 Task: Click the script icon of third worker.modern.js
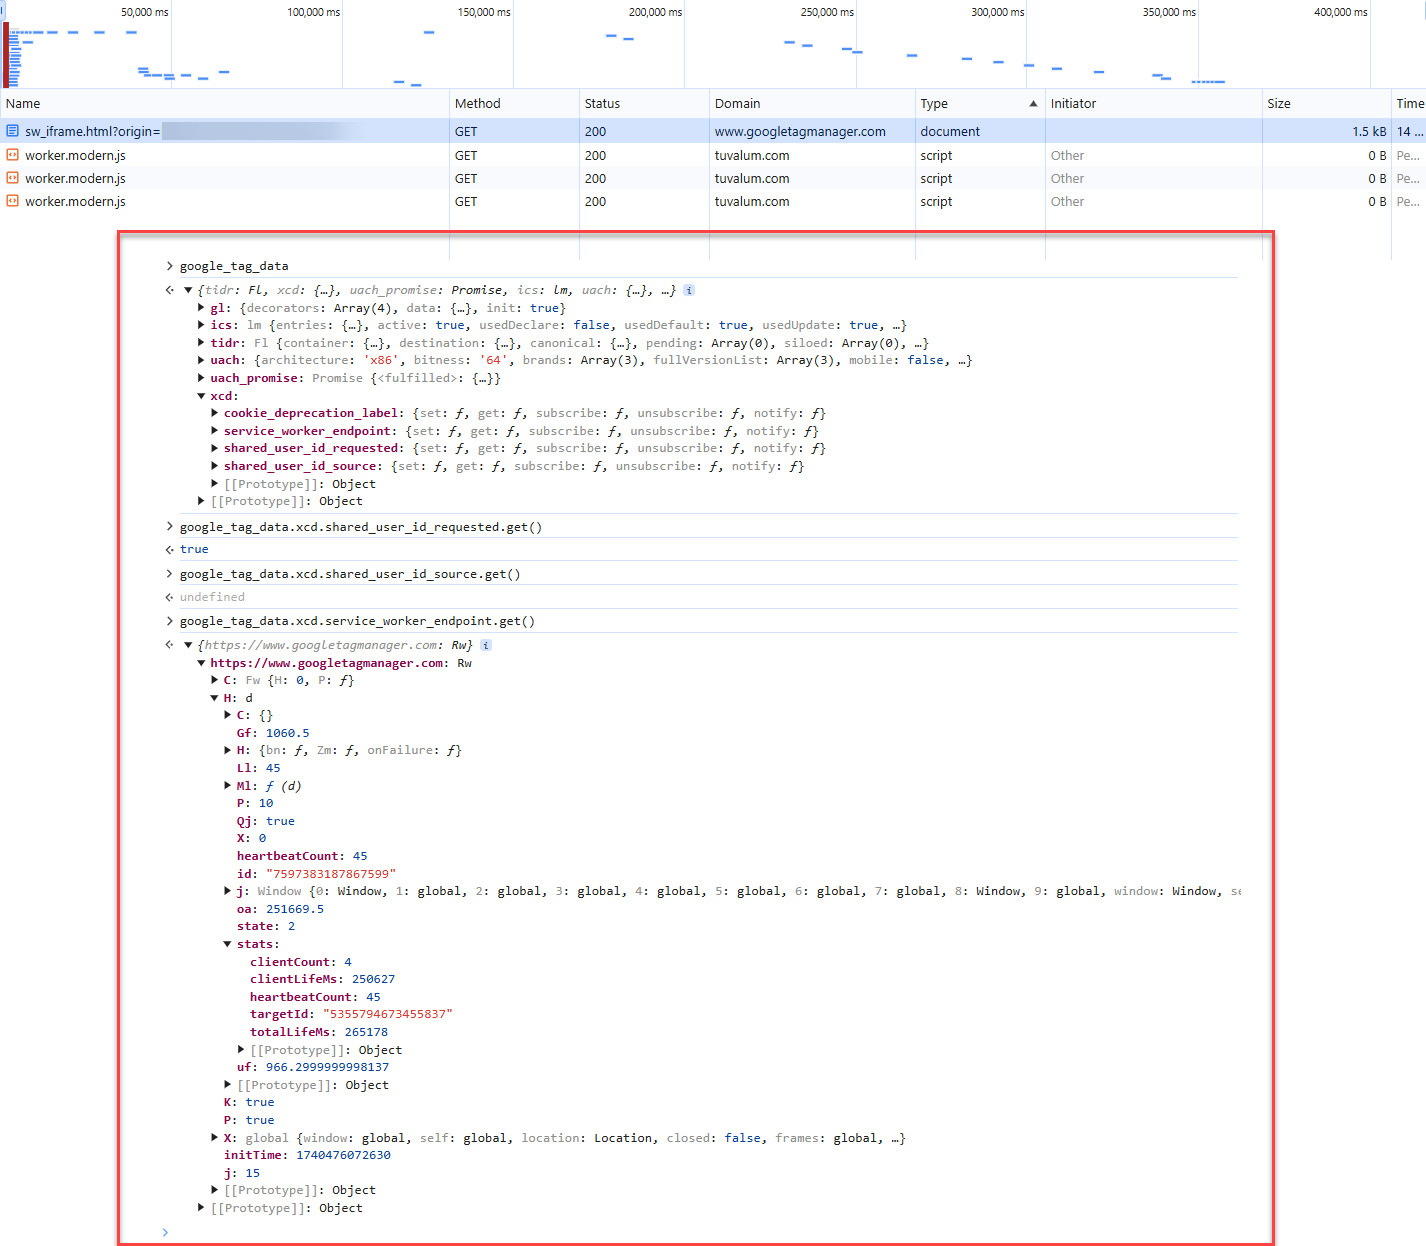point(13,201)
